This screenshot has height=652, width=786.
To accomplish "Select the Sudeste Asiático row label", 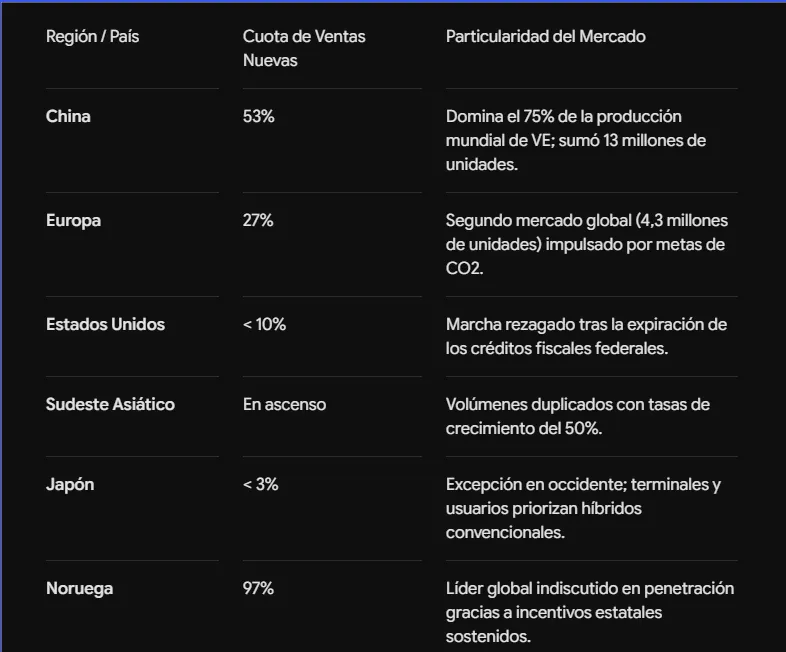I will [x=110, y=404].
